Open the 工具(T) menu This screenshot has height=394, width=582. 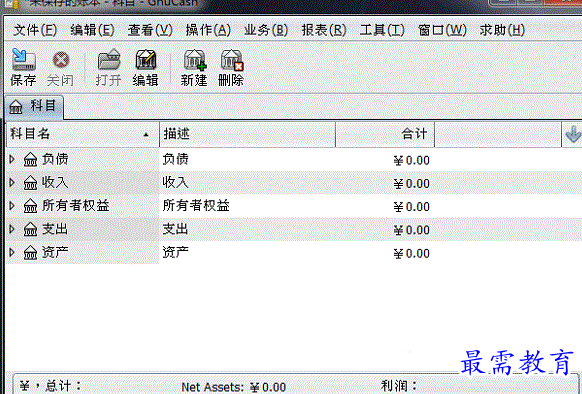[382, 30]
